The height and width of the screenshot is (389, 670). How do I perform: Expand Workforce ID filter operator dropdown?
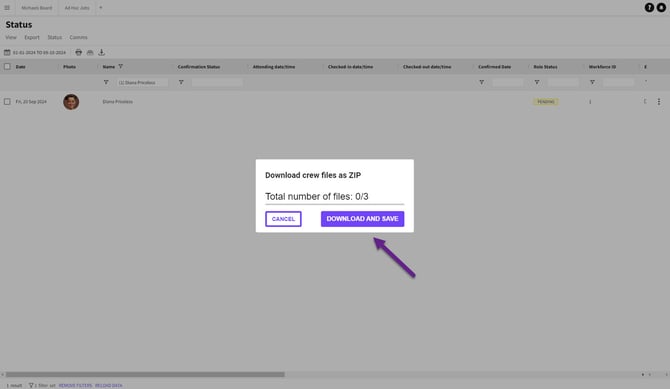tap(592, 82)
